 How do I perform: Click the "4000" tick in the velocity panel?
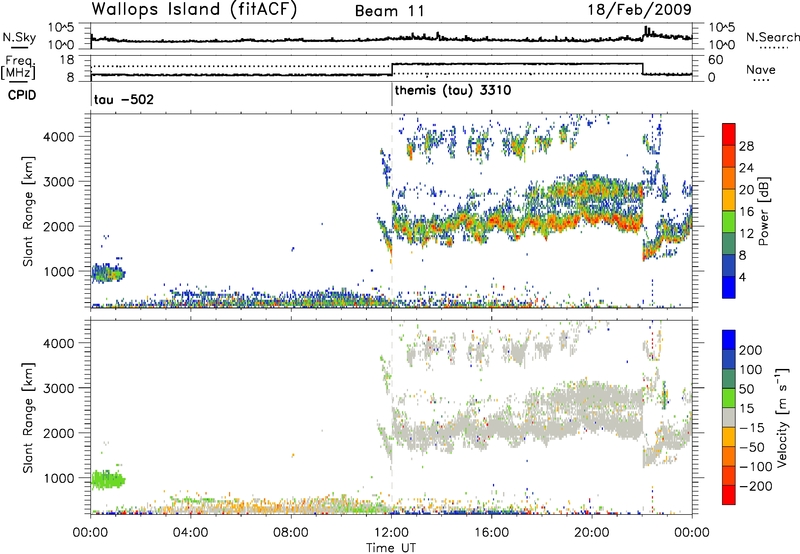(x=58, y=343)
